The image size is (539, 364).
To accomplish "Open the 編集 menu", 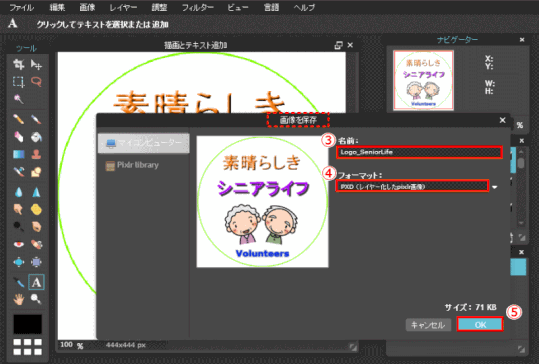I will (x=57, y=7).
